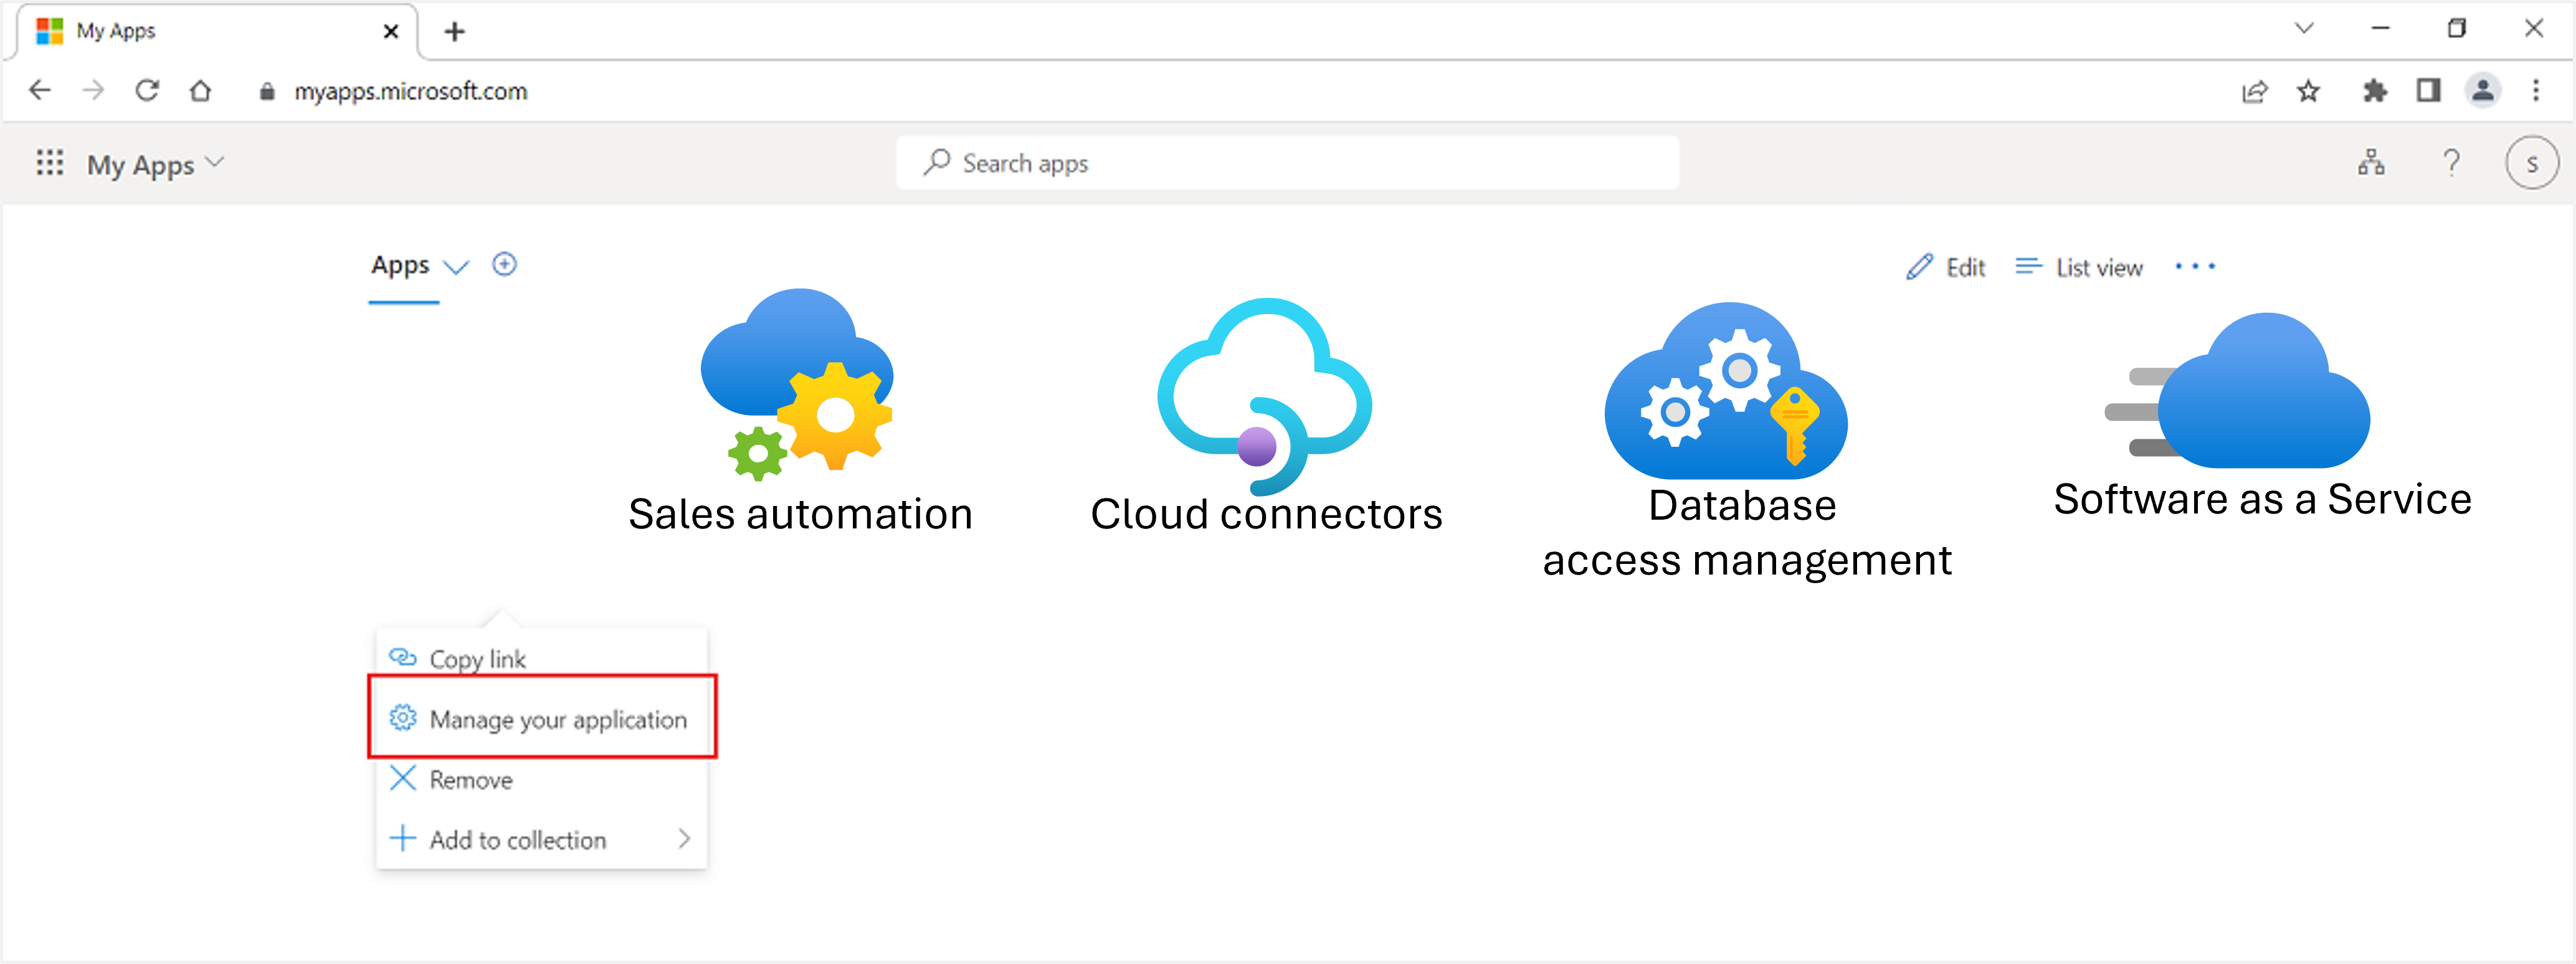Viewport: 2576px width, 964px height.
Task: Select Copy link in context menu
Action: pyautogui.click(x=541, y=659)
